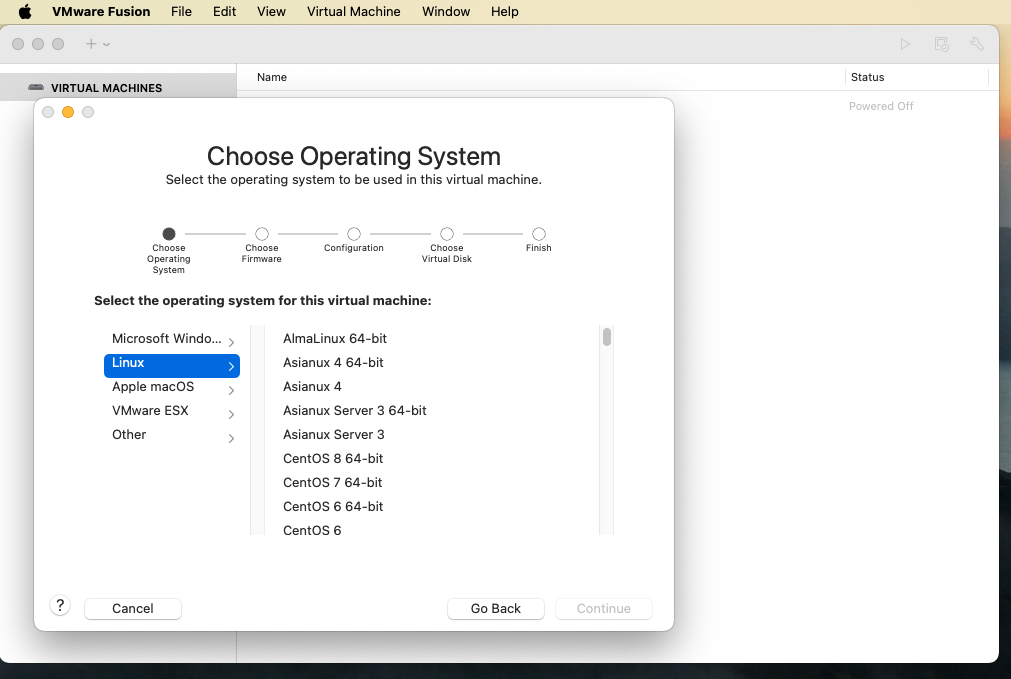The height and width of the screenshot is (679, 1011).
Task: Select the VIRTUAL MACHINES sidebar header
Action: [x=106, y=88]
